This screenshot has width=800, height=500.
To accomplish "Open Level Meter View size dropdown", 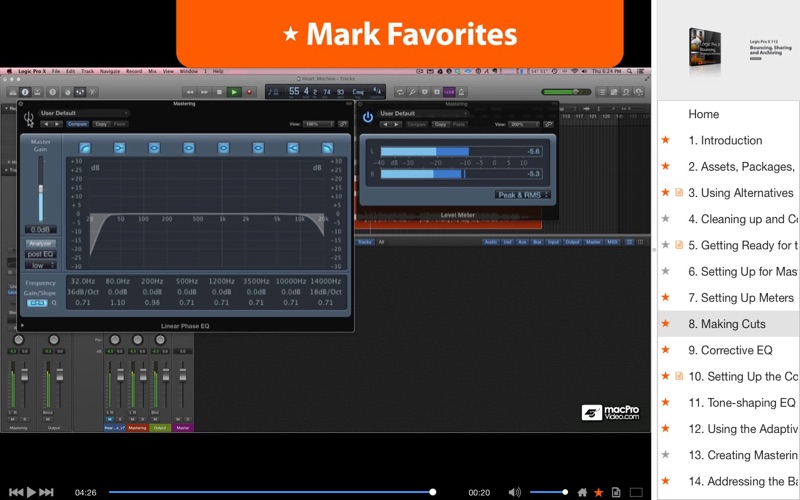I will 524,124.
